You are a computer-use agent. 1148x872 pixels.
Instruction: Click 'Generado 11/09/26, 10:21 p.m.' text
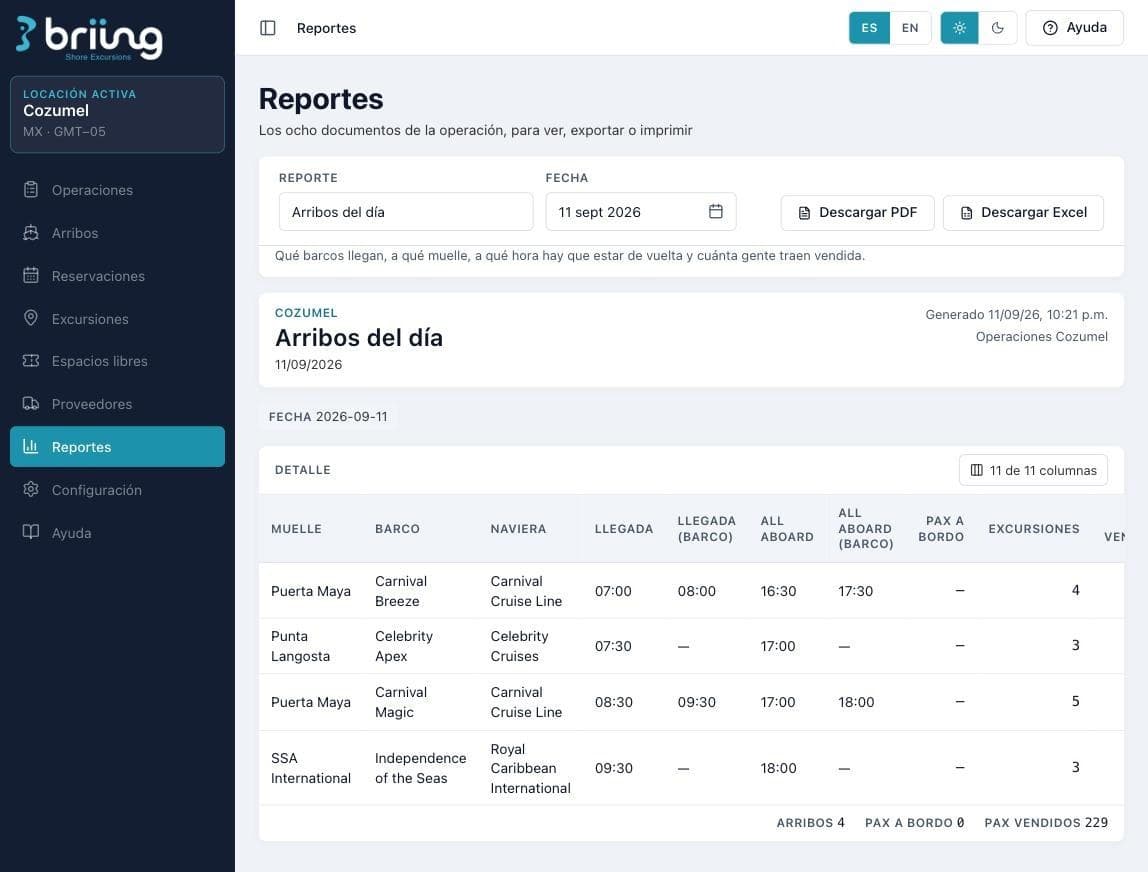click(1016, 315)
